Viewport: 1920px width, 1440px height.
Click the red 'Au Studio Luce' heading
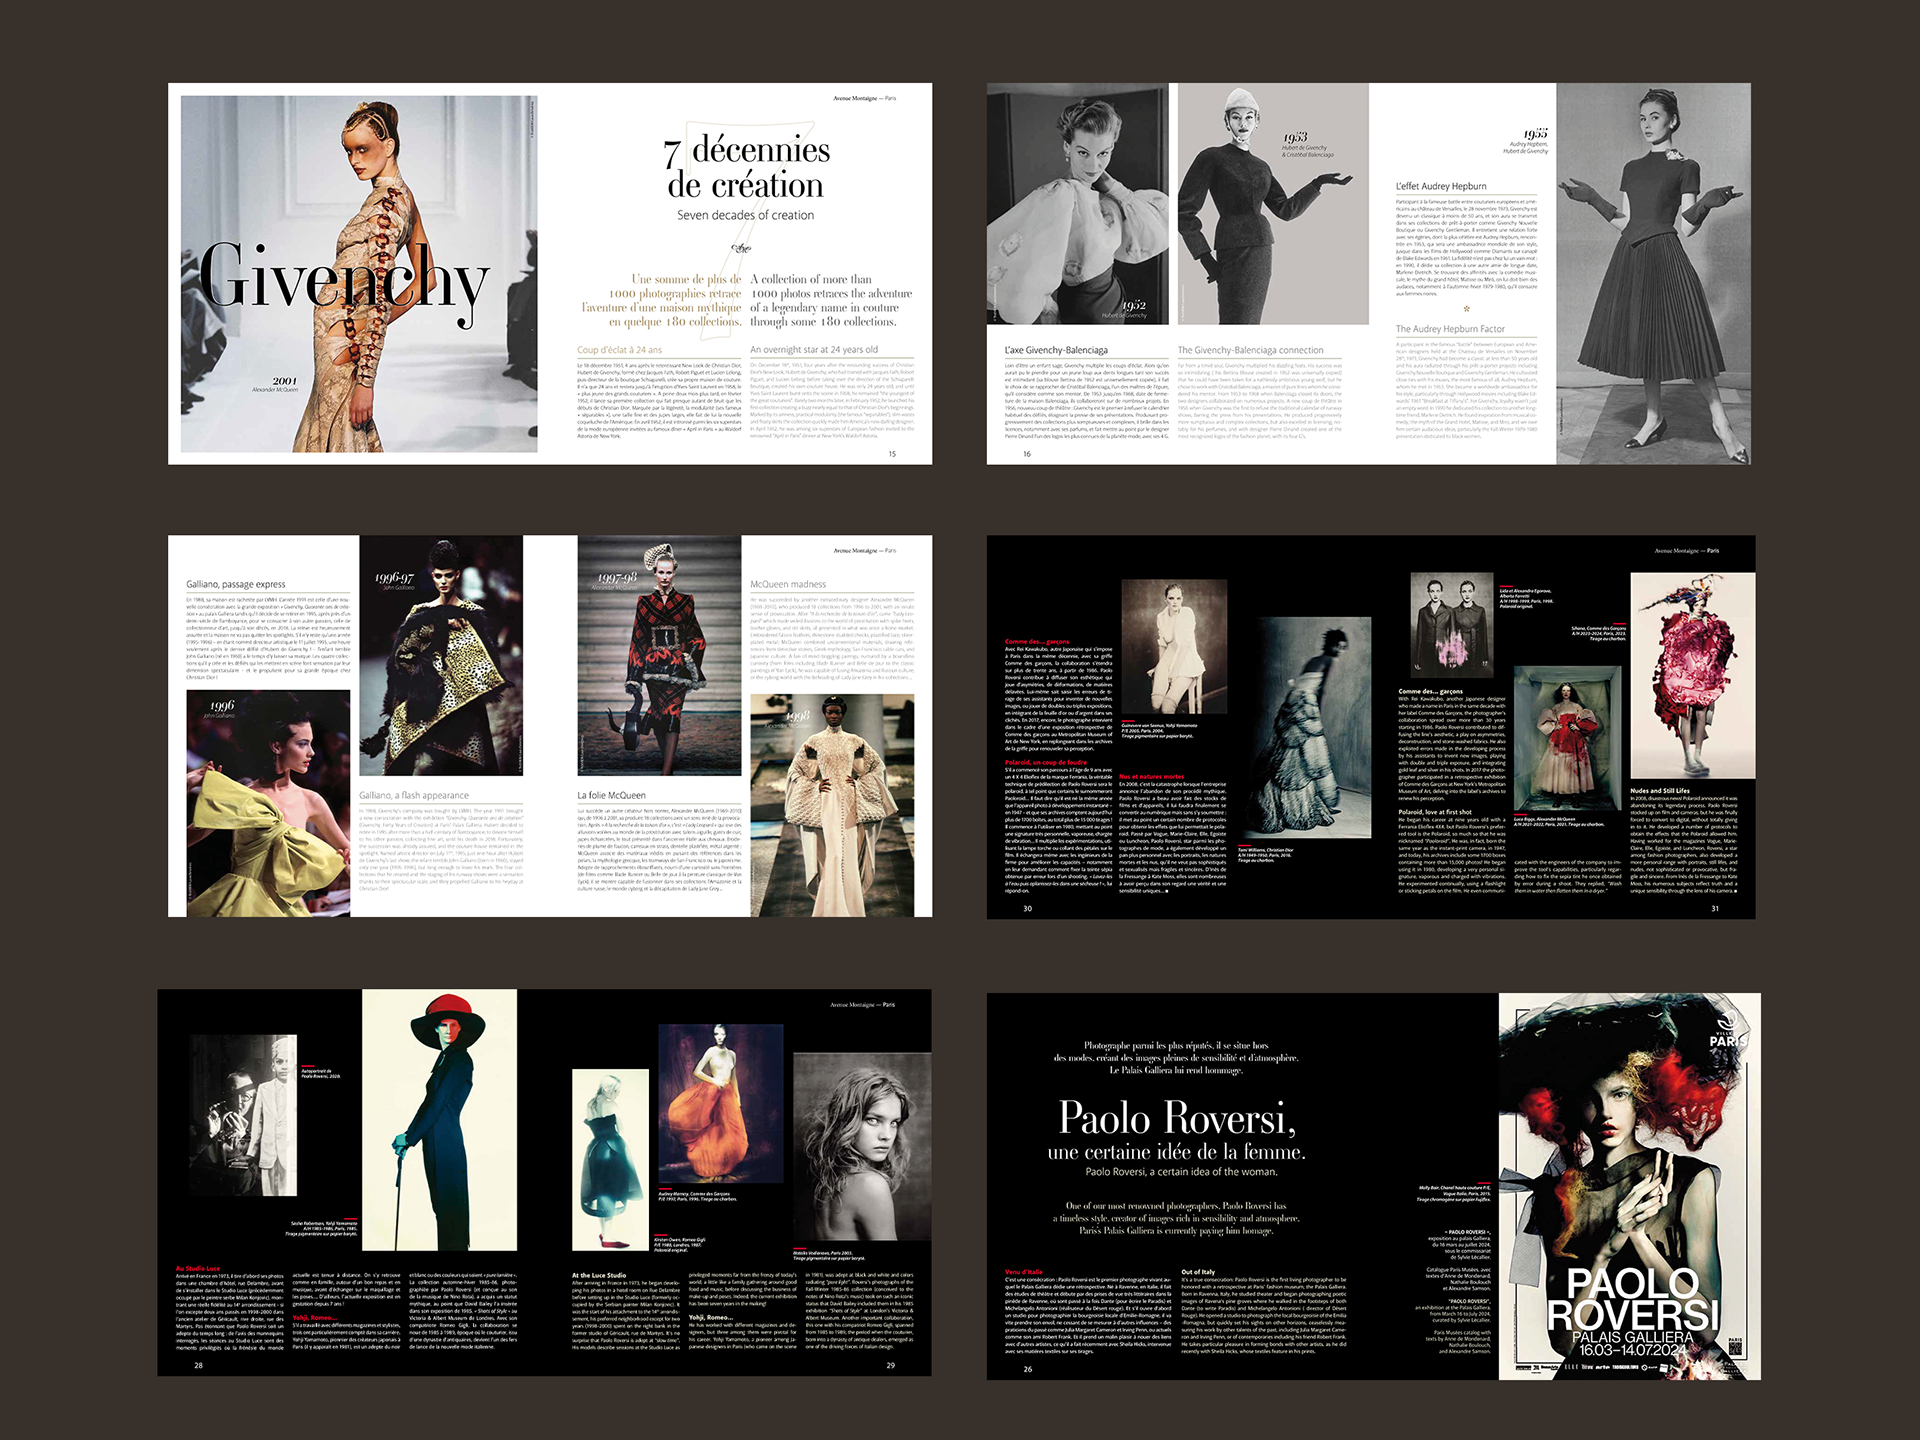[x=198, y=1268]
